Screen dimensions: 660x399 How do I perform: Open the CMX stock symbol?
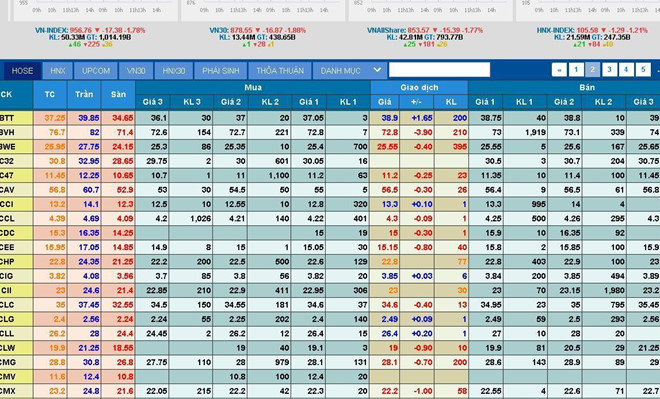8,391
